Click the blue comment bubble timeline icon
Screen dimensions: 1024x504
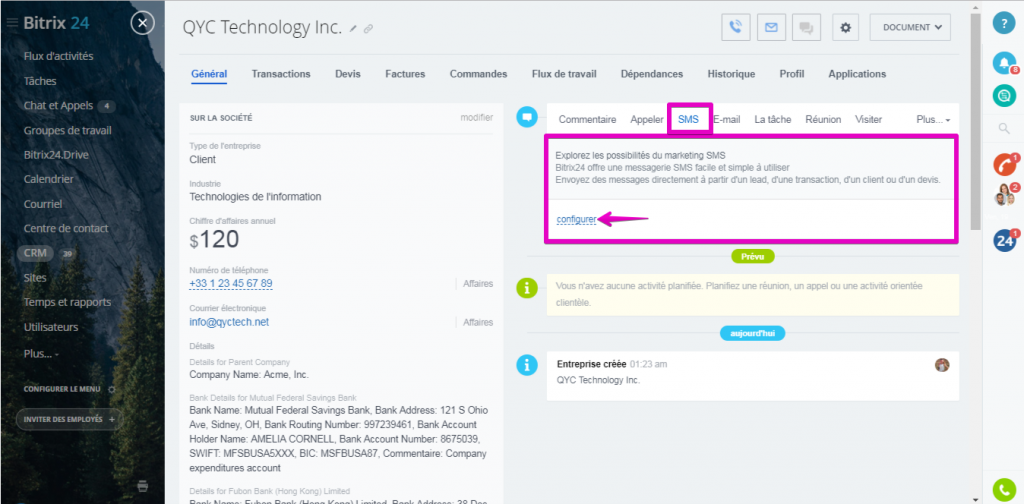527,118
